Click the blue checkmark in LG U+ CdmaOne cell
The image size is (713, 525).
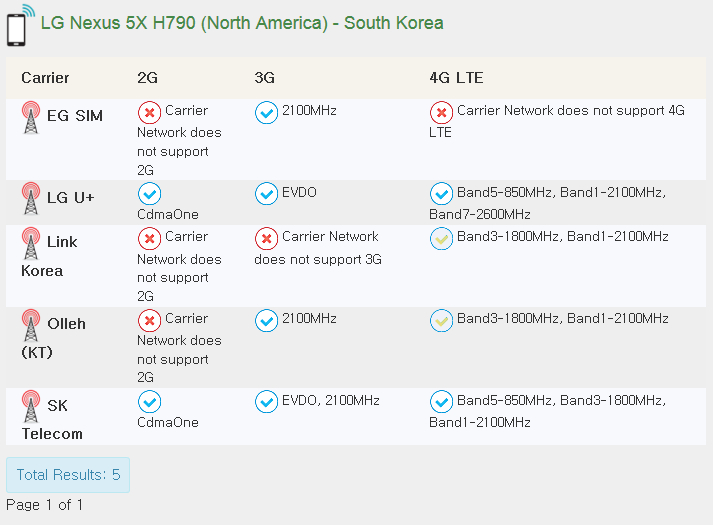pos(149,193)
